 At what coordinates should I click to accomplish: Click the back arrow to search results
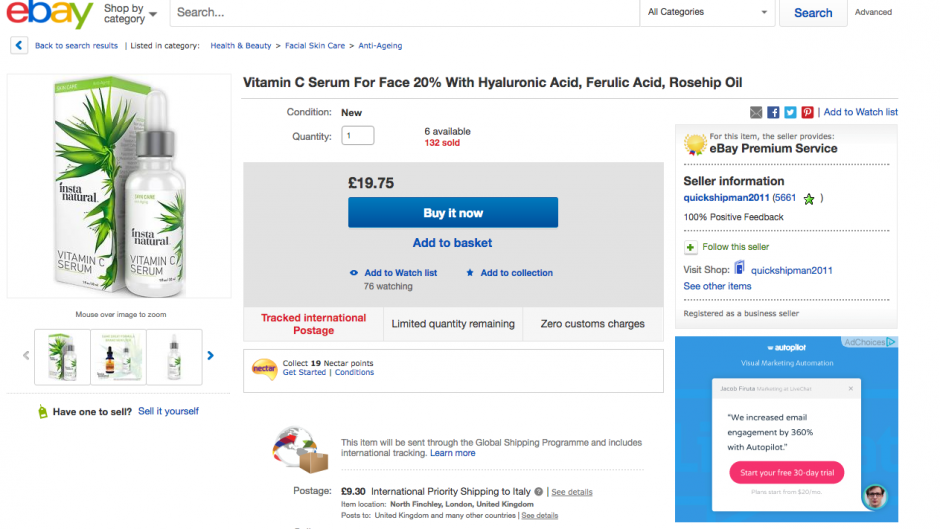point(19,45)
